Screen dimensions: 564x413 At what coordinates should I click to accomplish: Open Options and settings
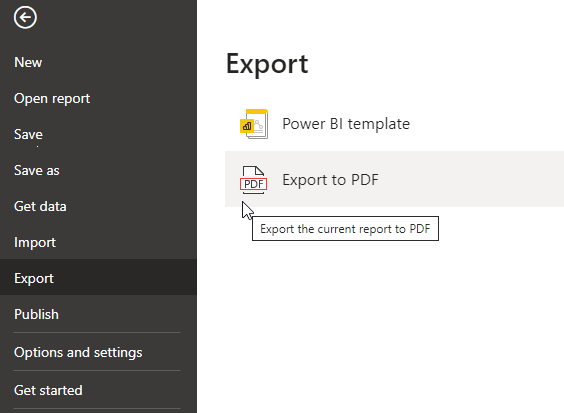78,352
